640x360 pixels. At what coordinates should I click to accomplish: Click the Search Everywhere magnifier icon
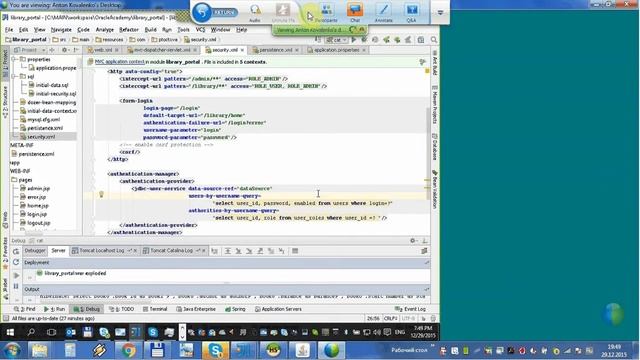coord(434,40)
